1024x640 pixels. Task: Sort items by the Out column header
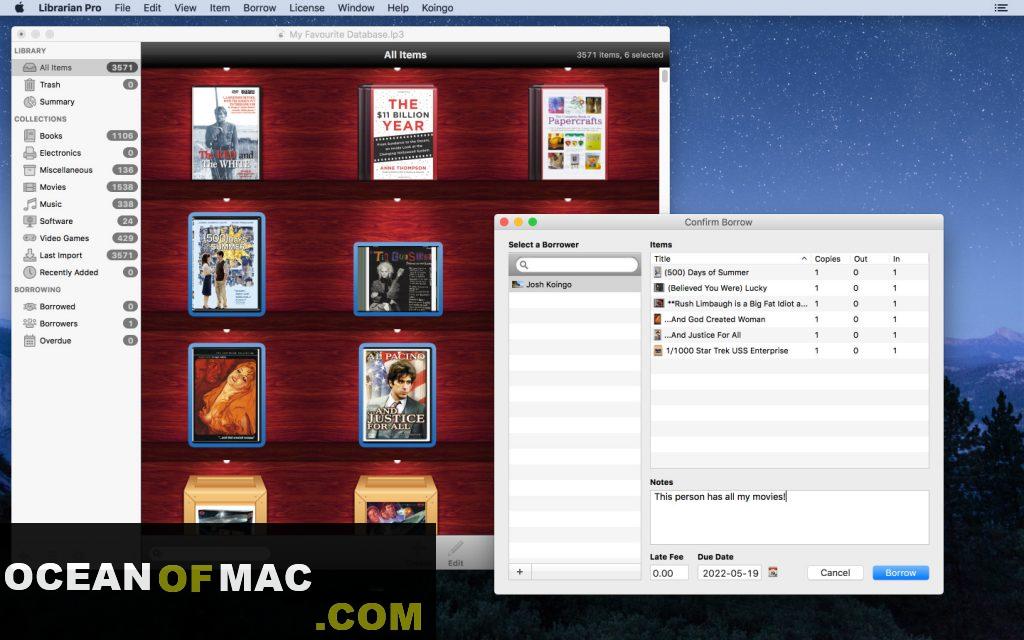[861, 259]
